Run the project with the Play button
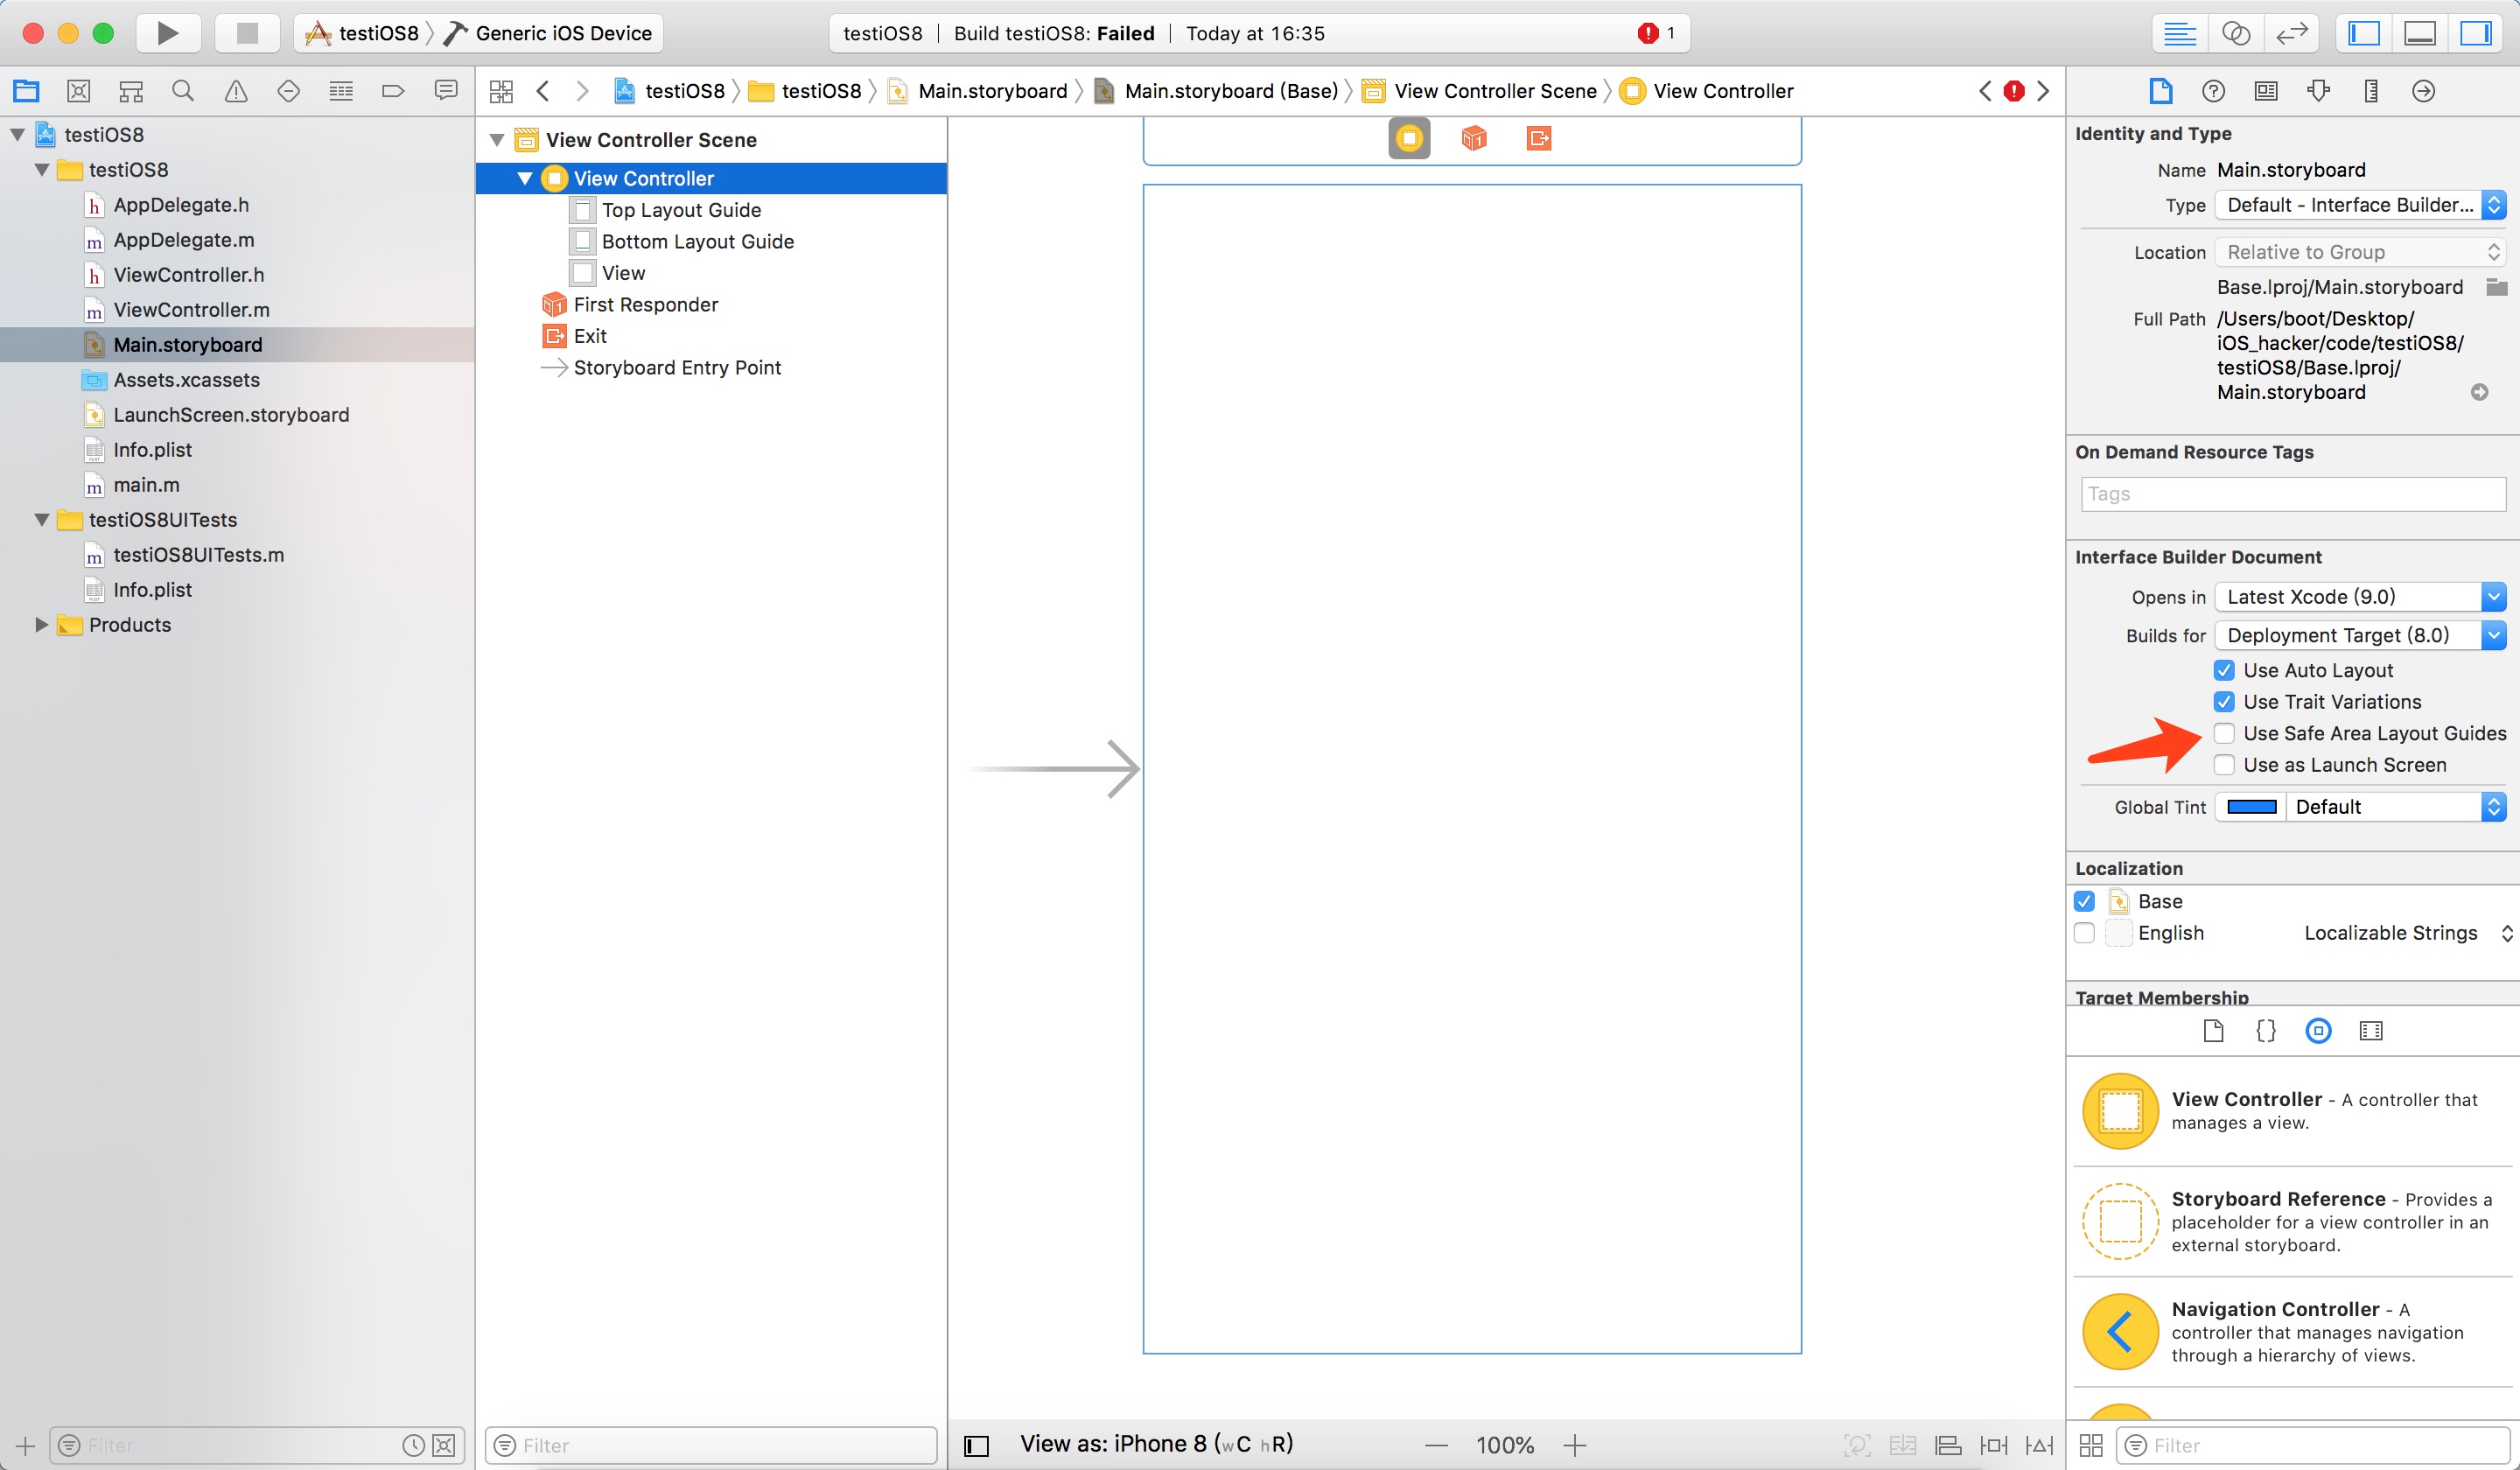Viewport: 2520px width, 1470px height. (x=167, y=33)
